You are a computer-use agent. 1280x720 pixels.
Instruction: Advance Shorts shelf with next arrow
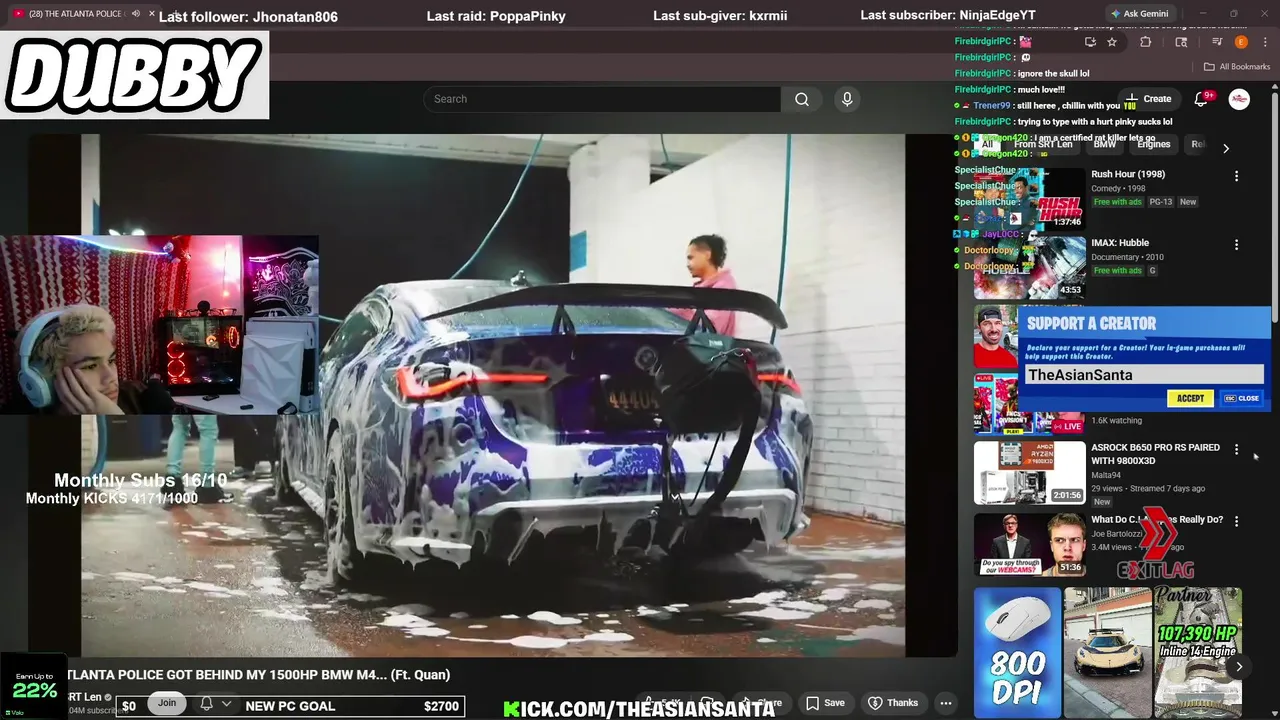pos(1239,666)
